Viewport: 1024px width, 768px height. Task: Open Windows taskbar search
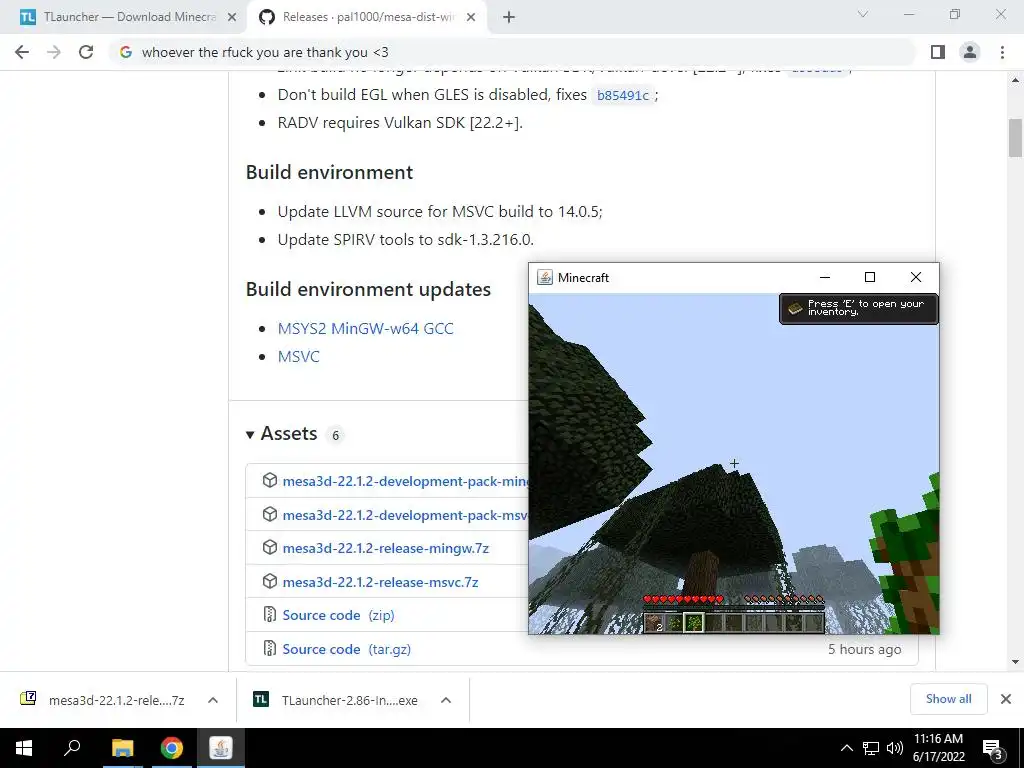click(x=72, y=748)
